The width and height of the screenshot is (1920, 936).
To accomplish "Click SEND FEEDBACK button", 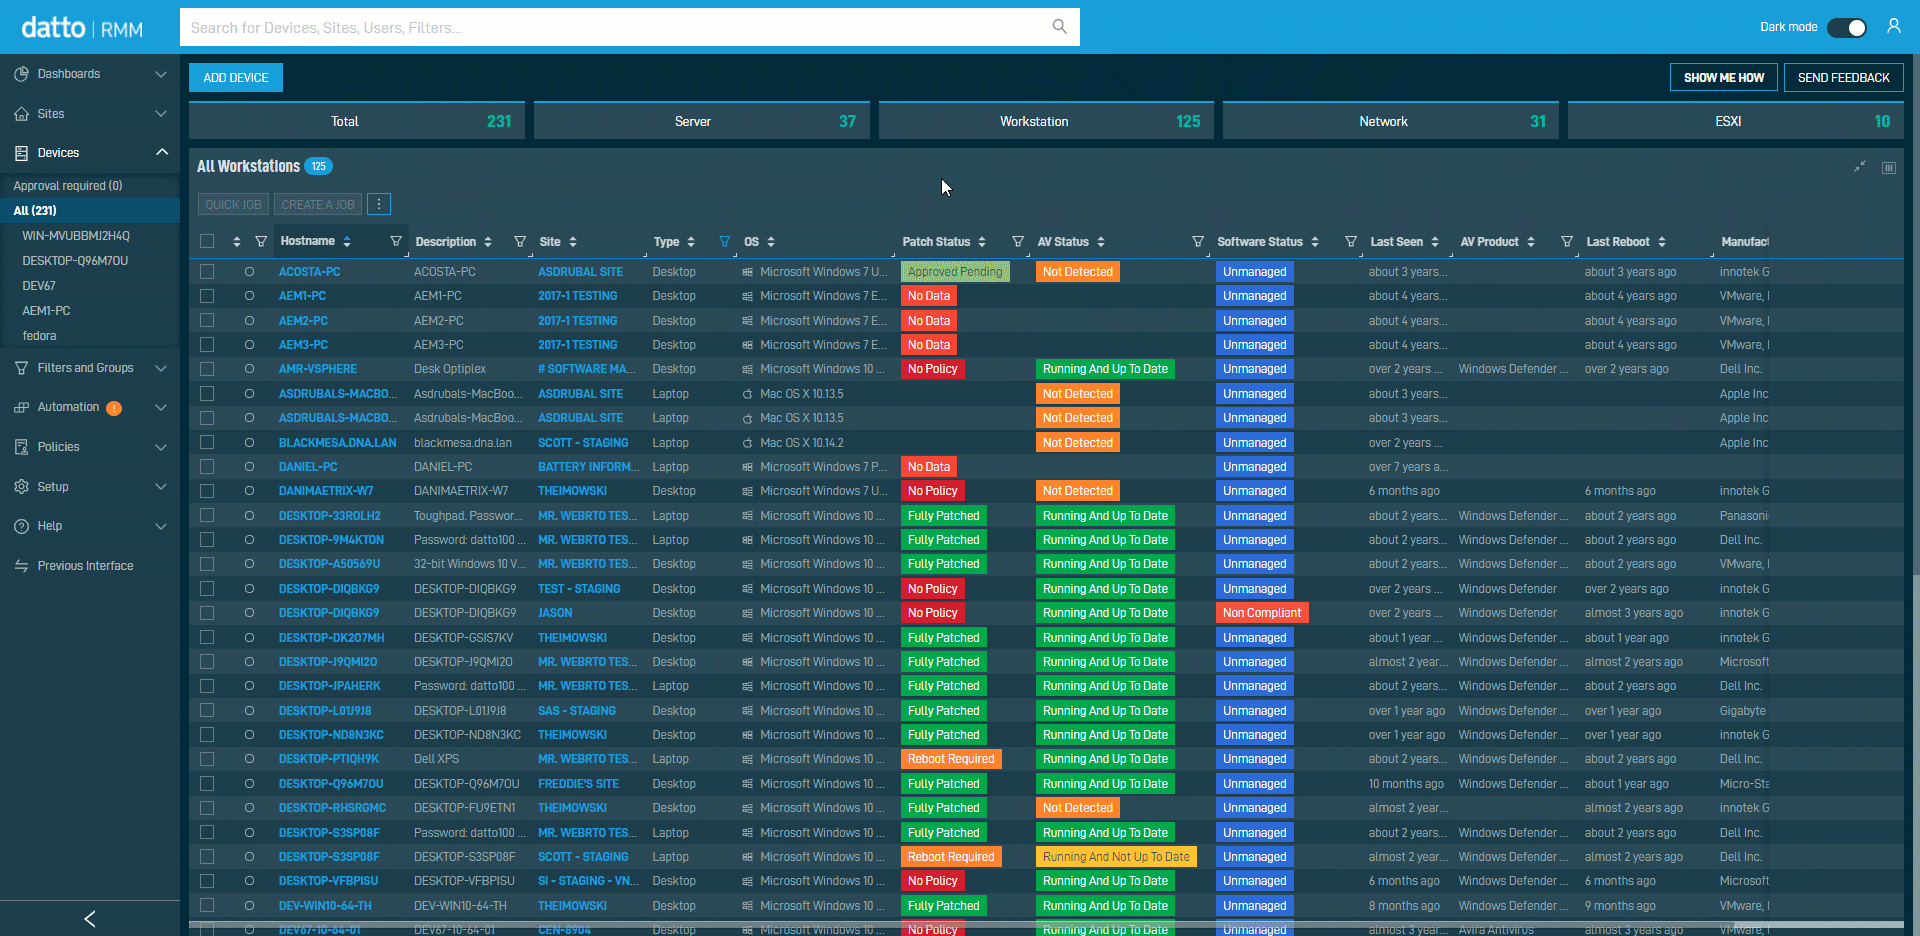I will point(1844,78).
